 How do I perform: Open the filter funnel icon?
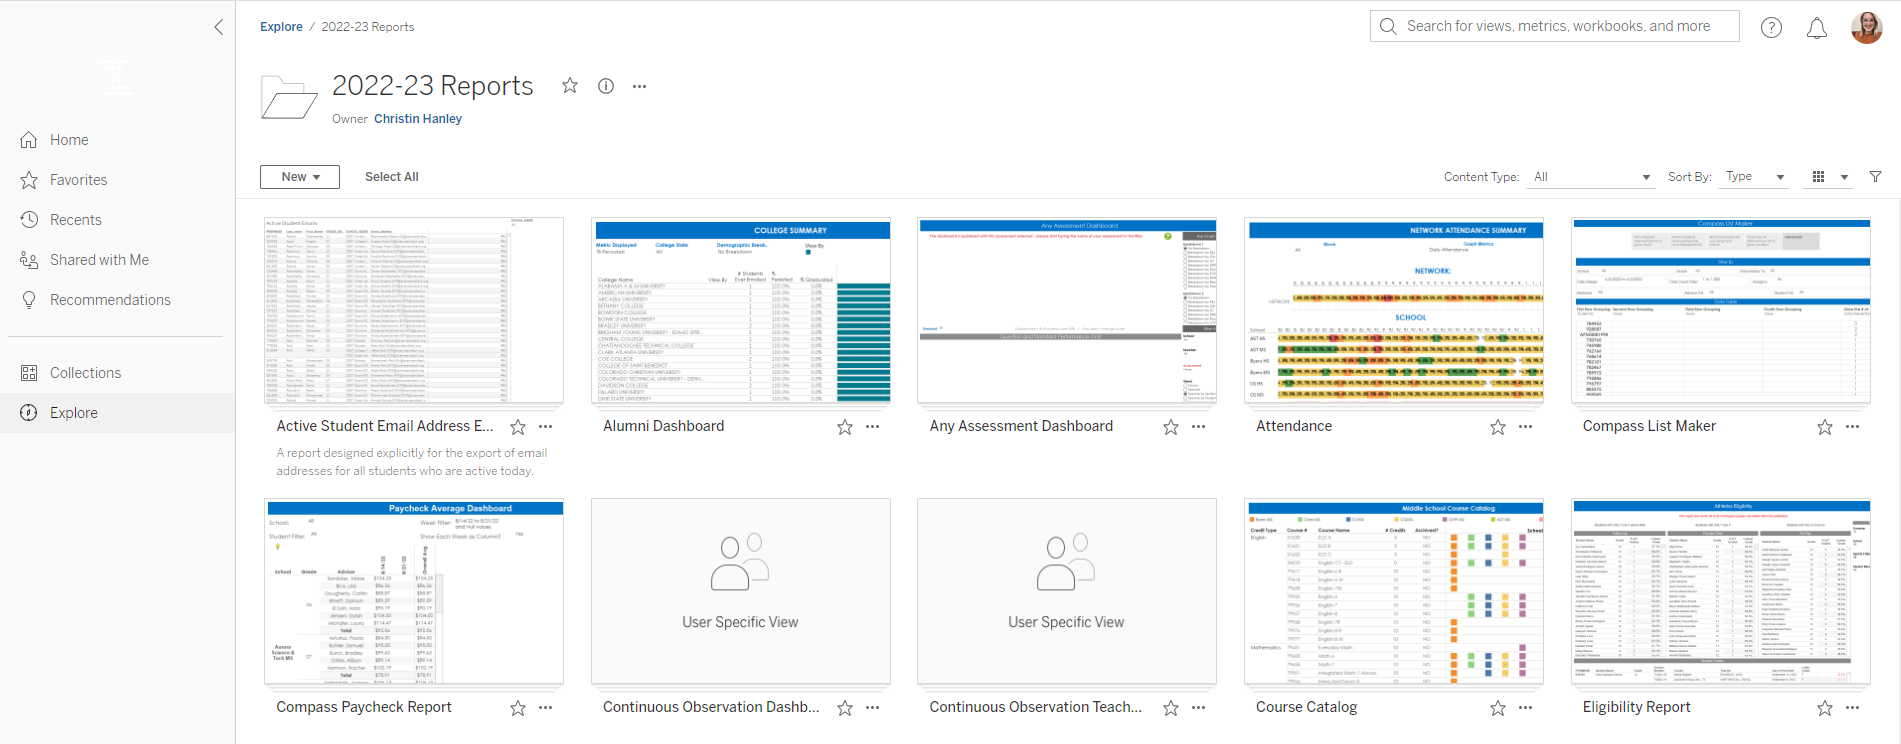(x=1875, y=177)
